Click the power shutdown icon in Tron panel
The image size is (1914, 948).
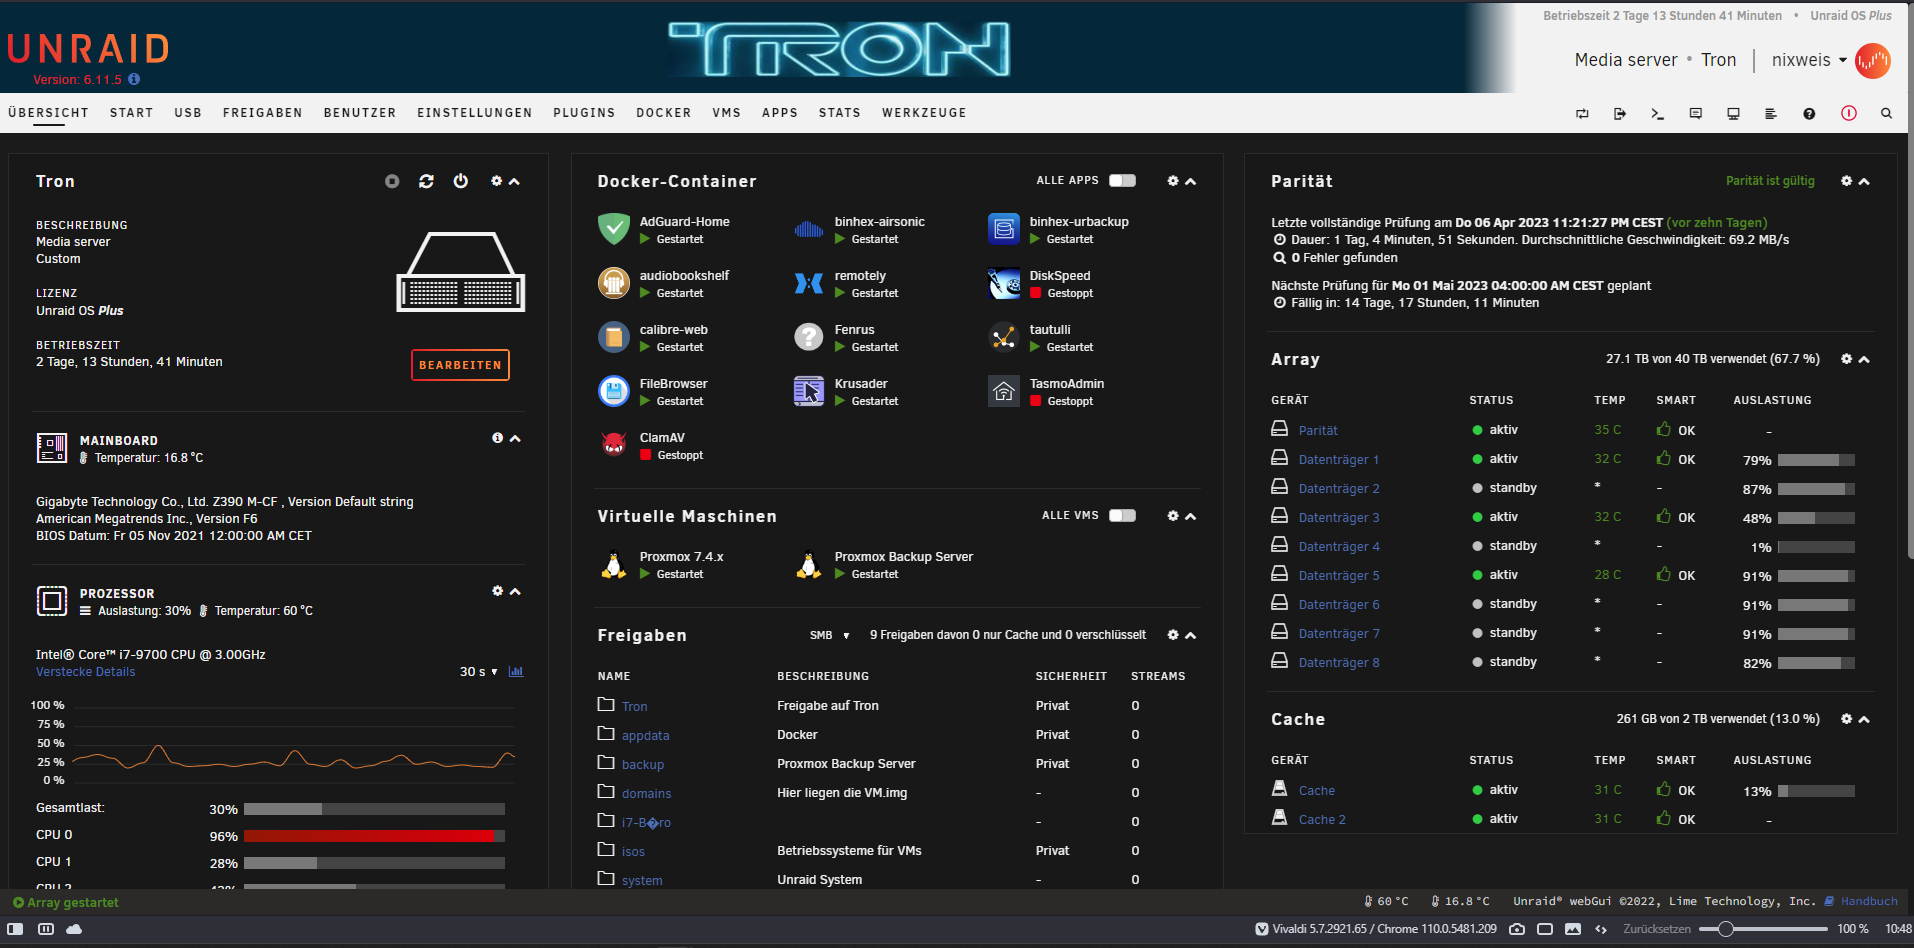(460, 181)
